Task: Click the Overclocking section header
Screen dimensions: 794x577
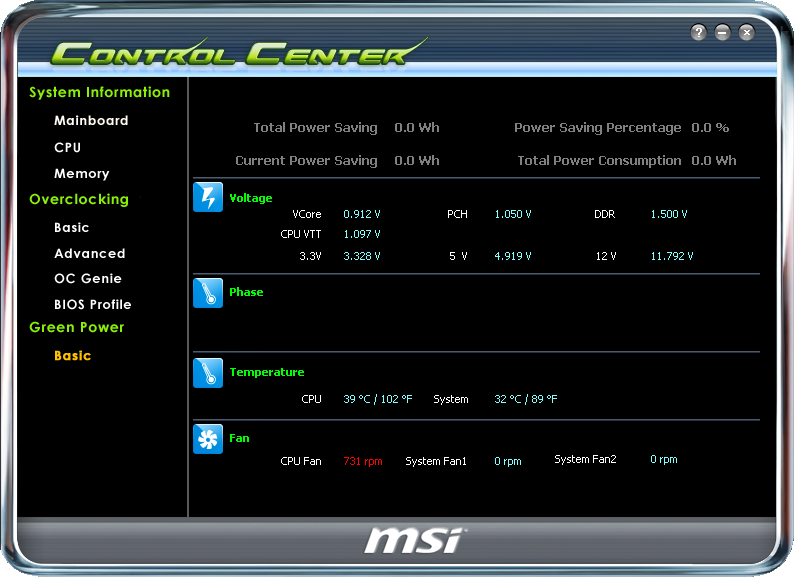Action: tap(79, 200)
